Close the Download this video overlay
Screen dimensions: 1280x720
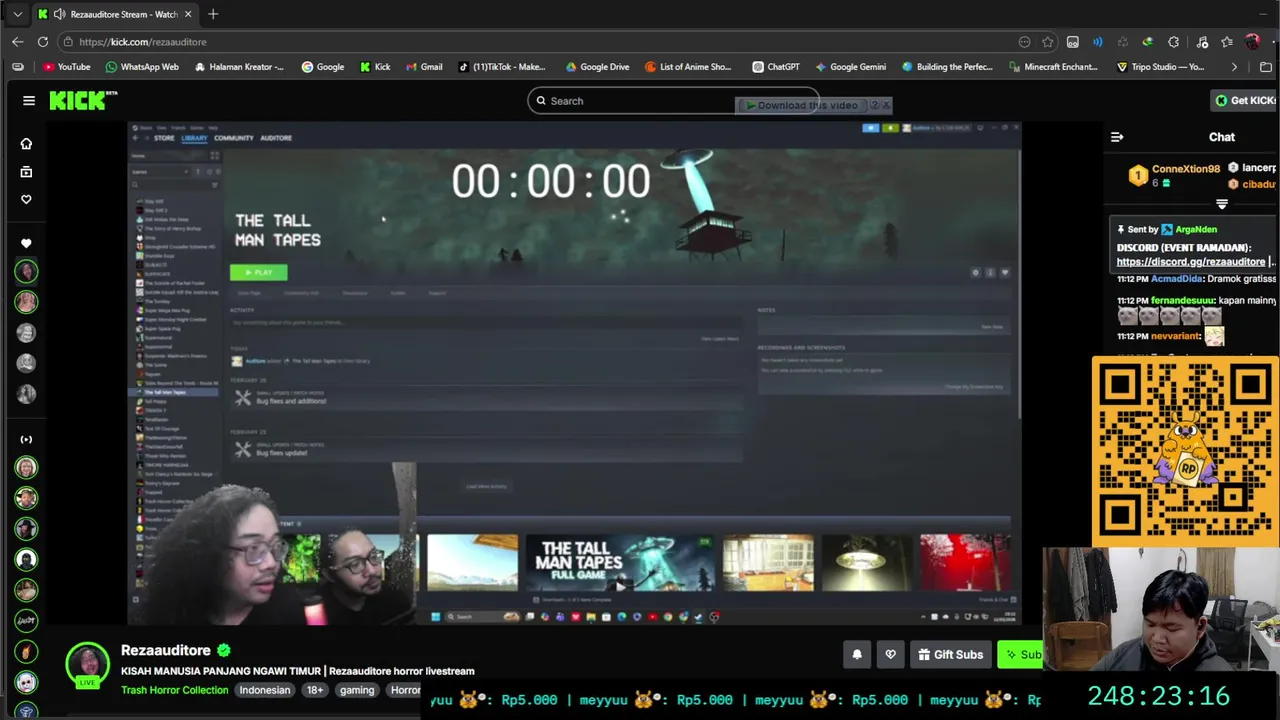point(886,105)
